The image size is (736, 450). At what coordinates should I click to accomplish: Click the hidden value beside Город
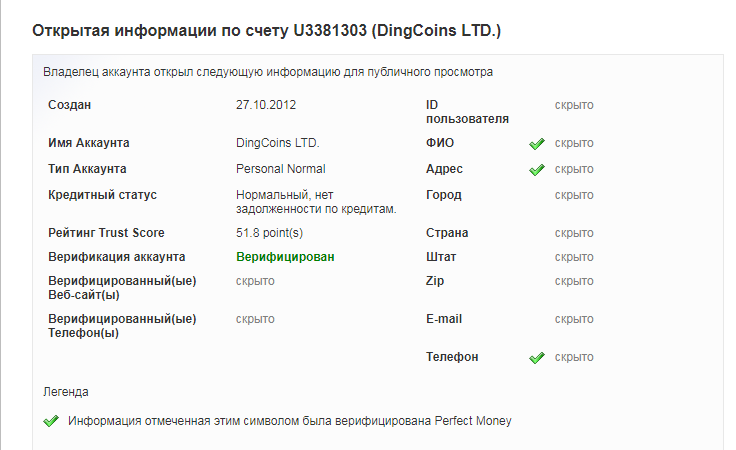pyautogui.click(x=574, y=195)
